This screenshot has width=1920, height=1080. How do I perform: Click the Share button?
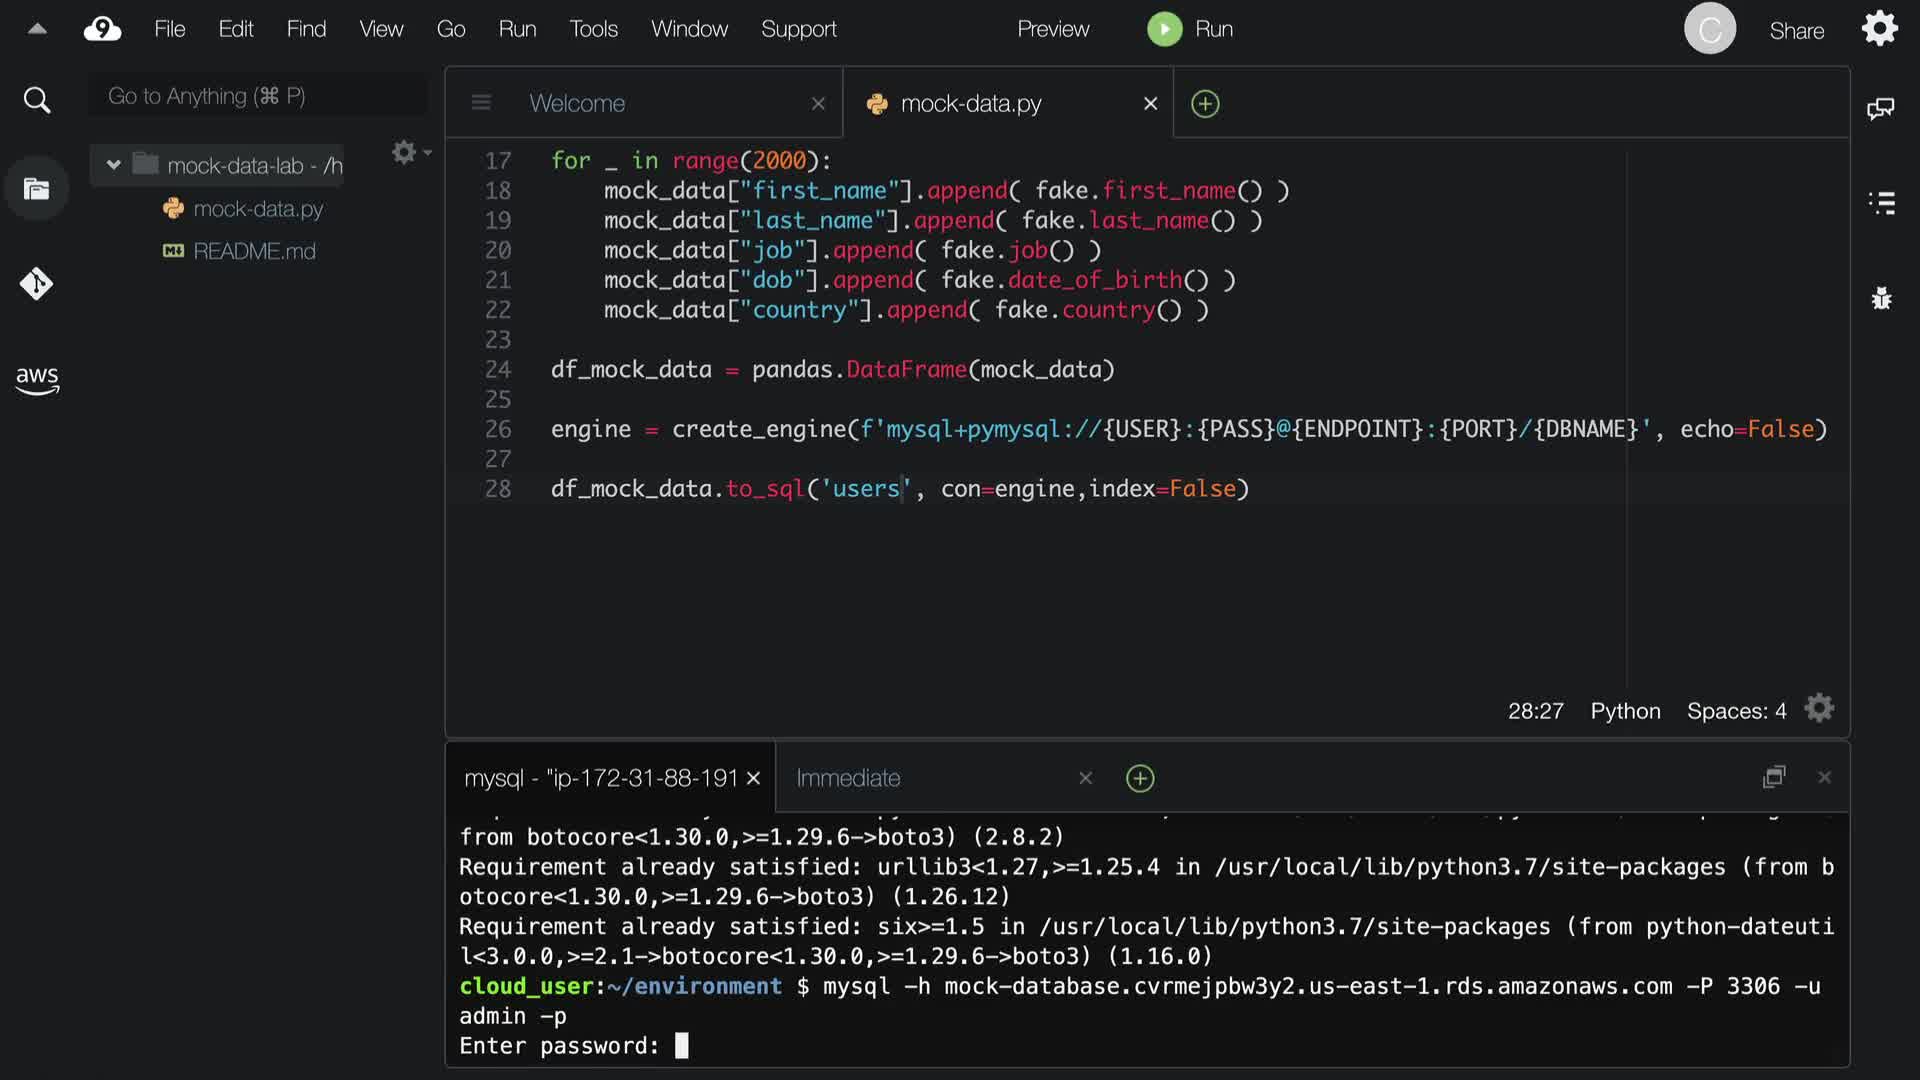[1796, 31]
